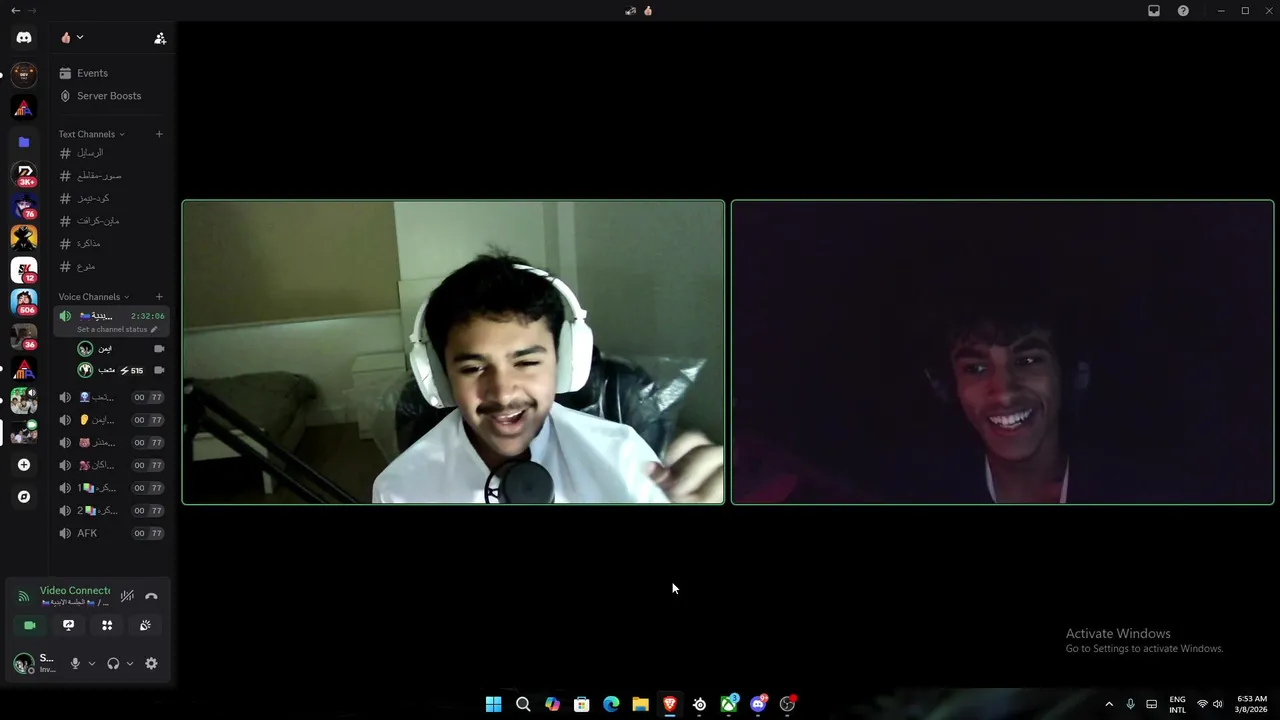Viewport: 1280px width, 720px height.
Task: Join the AFK voice channel
Action: tap(111, 533)
